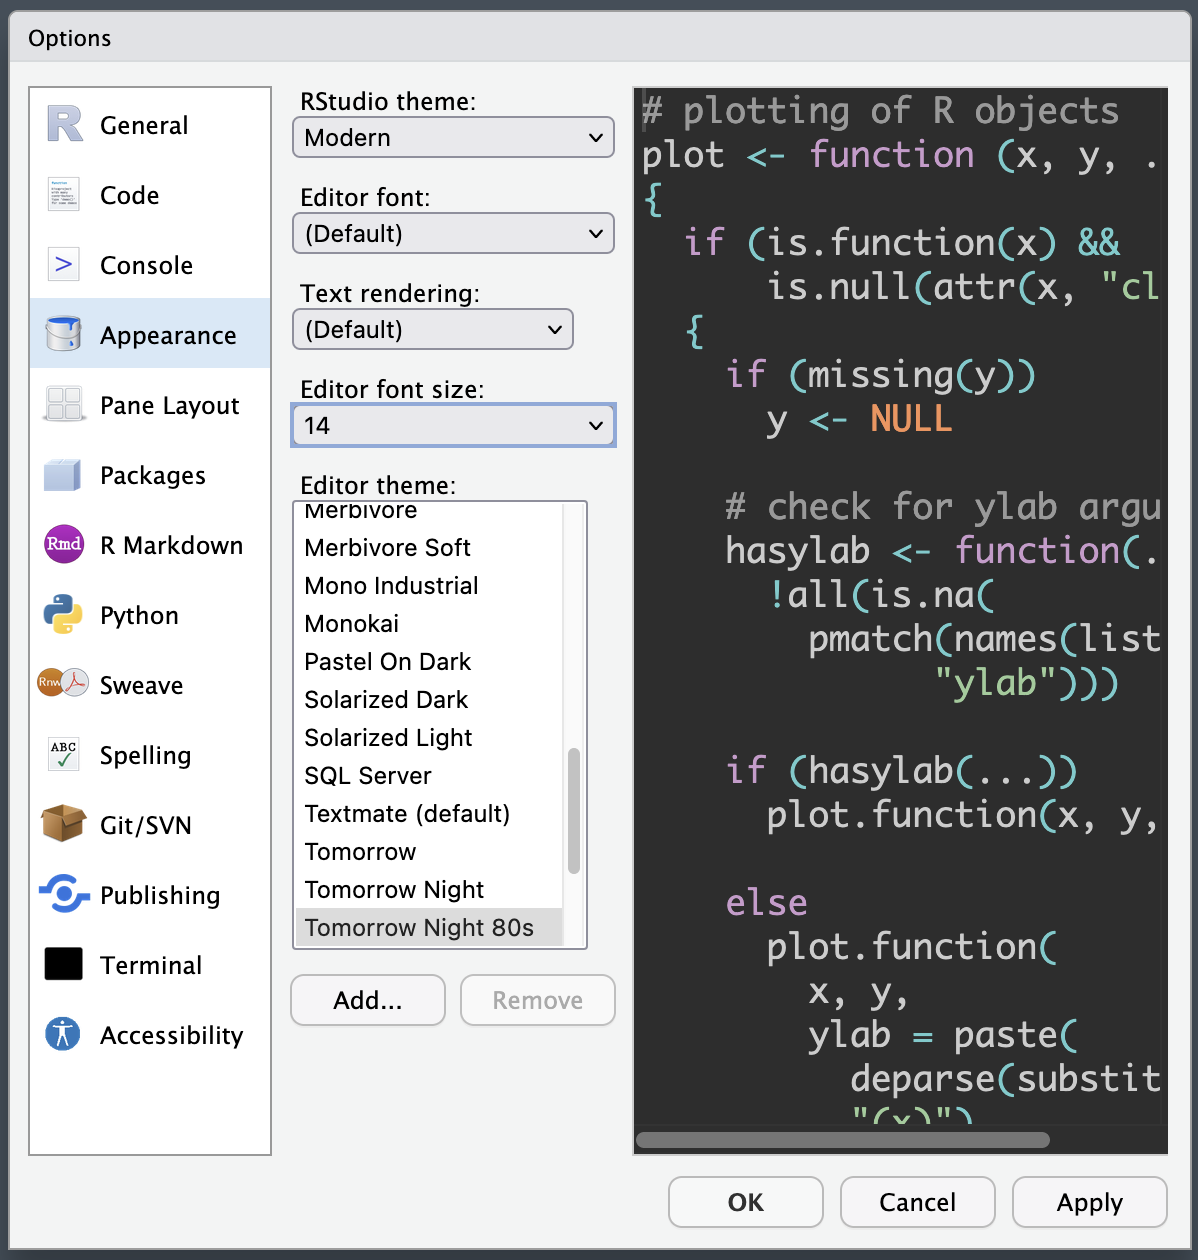The width and height of the screenshot is (1198, 1260).
Task: Click the Cancel button
Action: tap(918, 1202)
